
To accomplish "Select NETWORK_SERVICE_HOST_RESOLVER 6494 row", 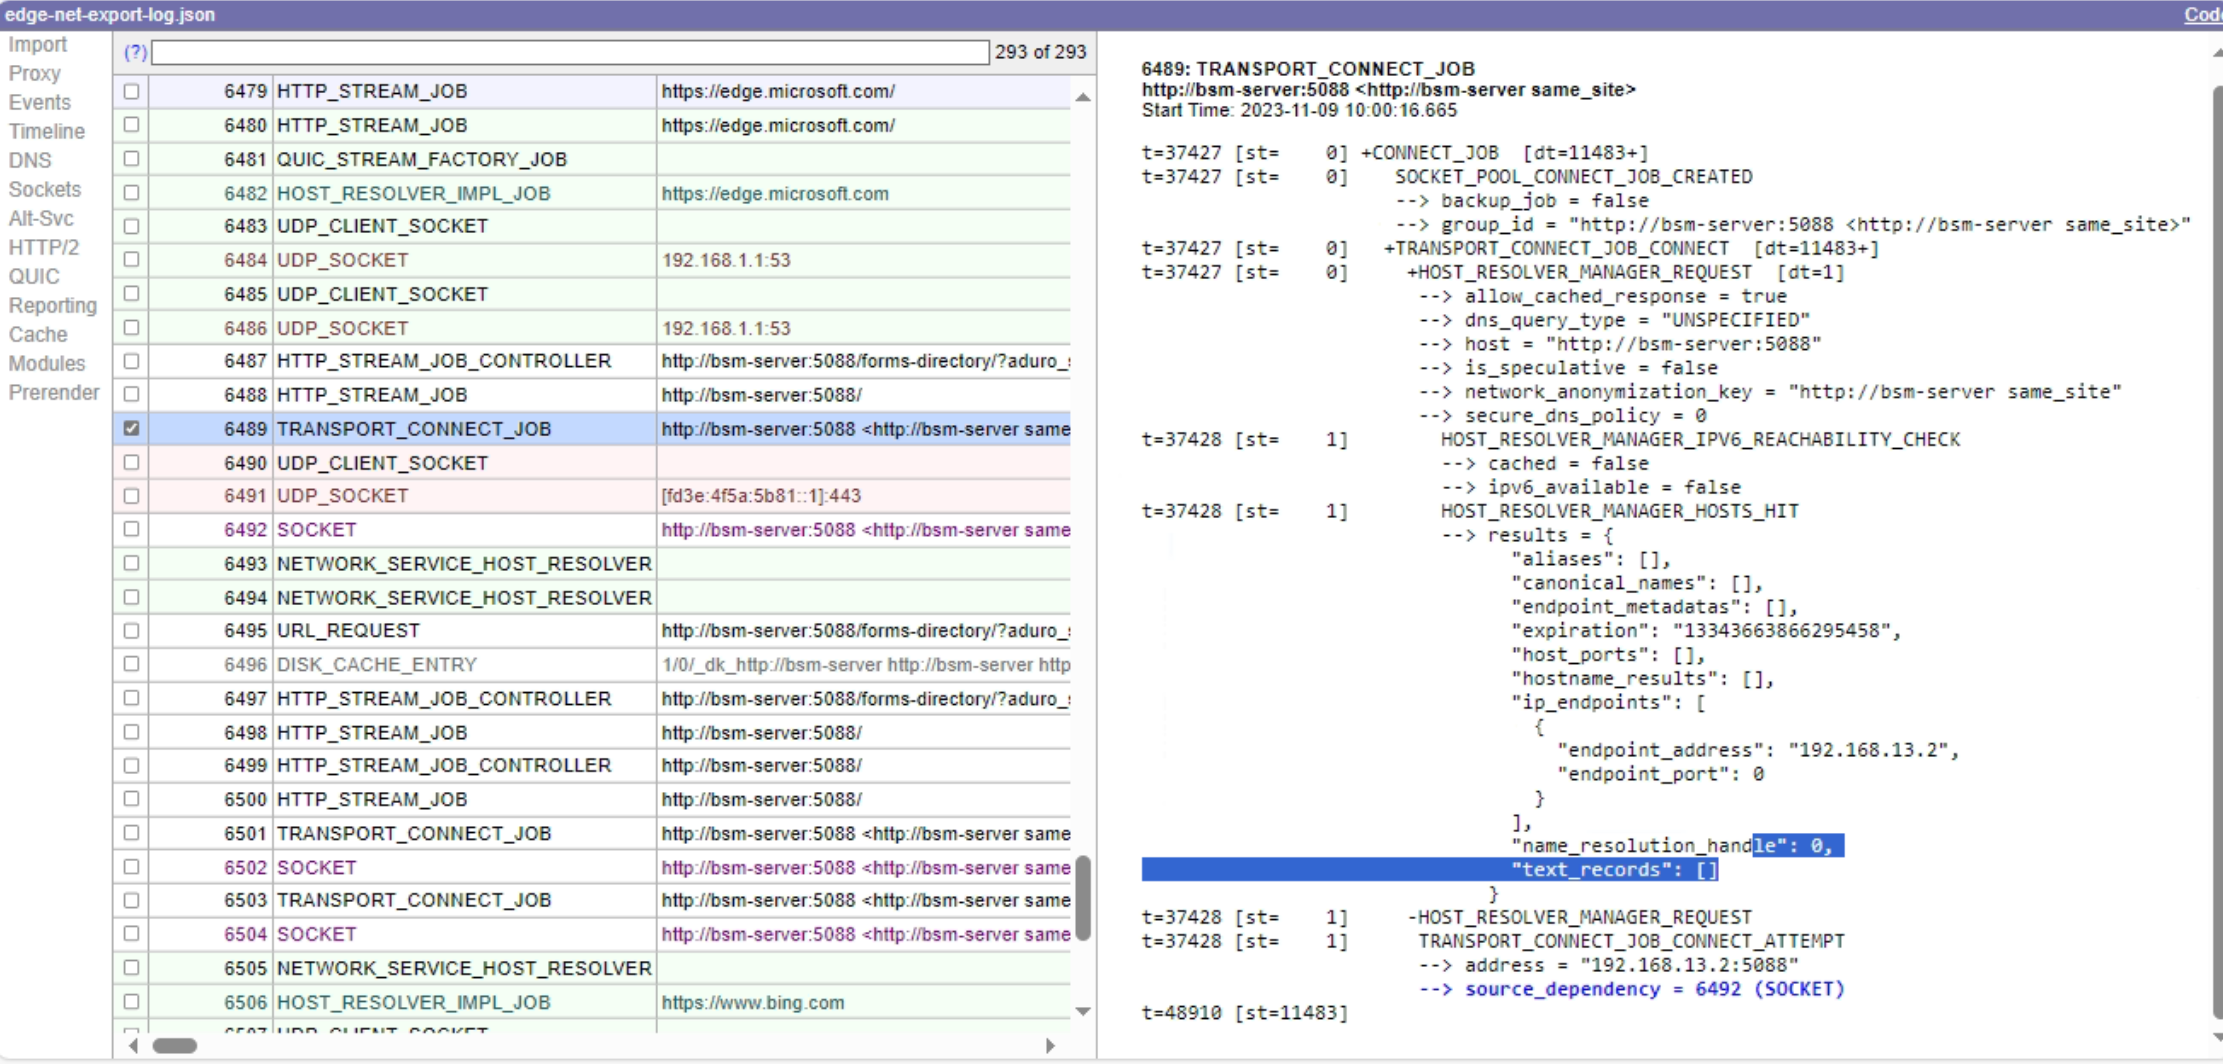I will point(592,598).
